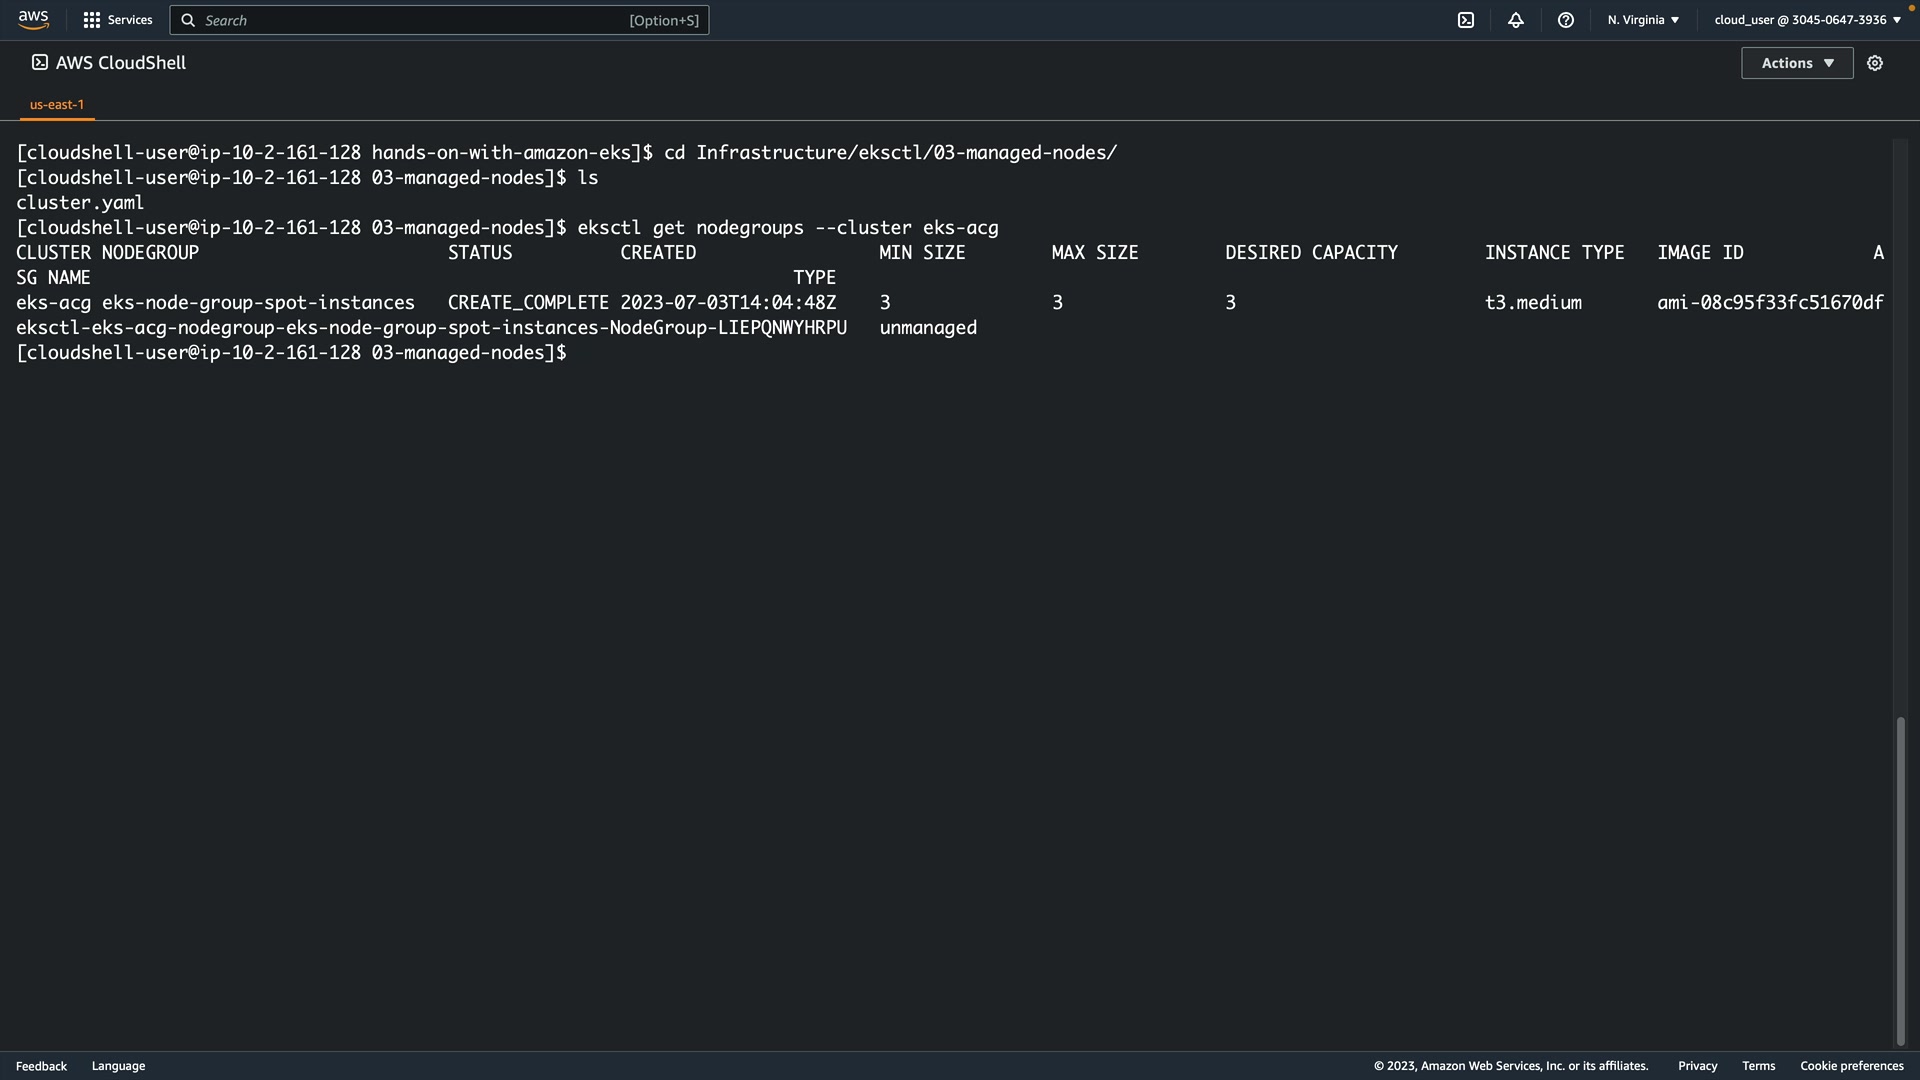Select the us-east-1 terminal tab
Screen dimensions: 1920x1080
pyautogui.click(x=57, y=104)
